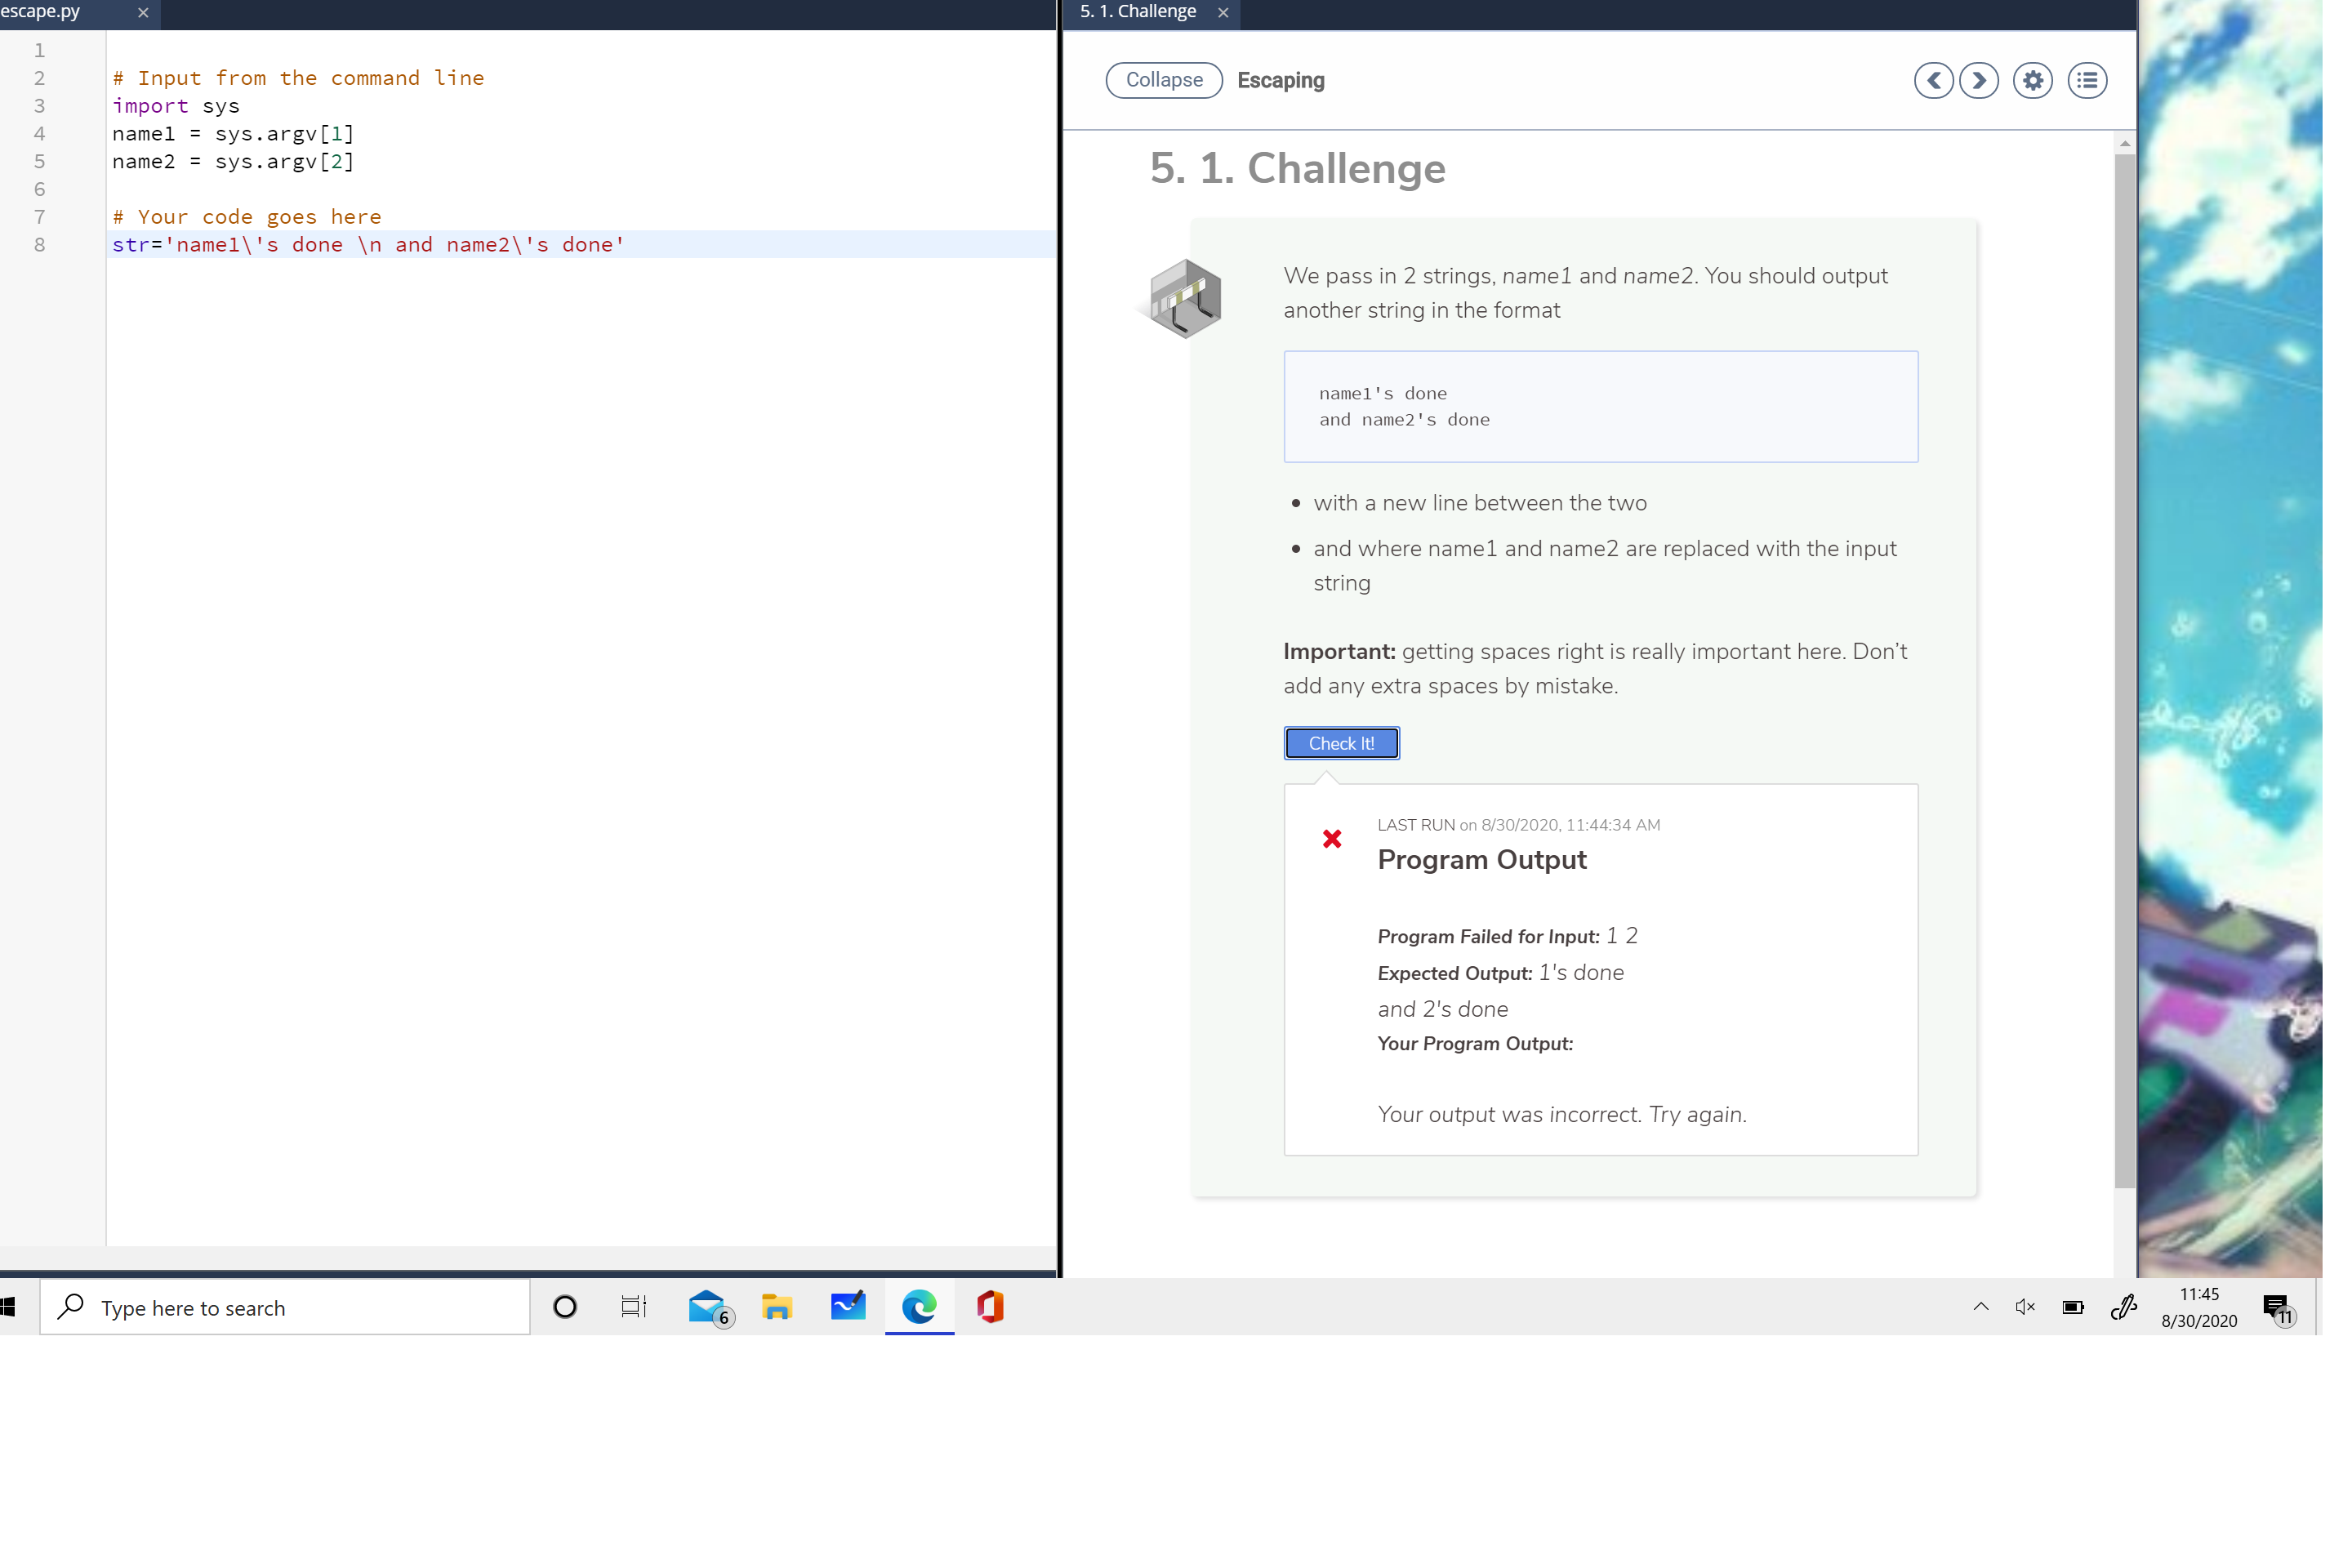Screen dimensions: 2352x1568
Task: Click the Check It! button
Action: click(1341, 743)
